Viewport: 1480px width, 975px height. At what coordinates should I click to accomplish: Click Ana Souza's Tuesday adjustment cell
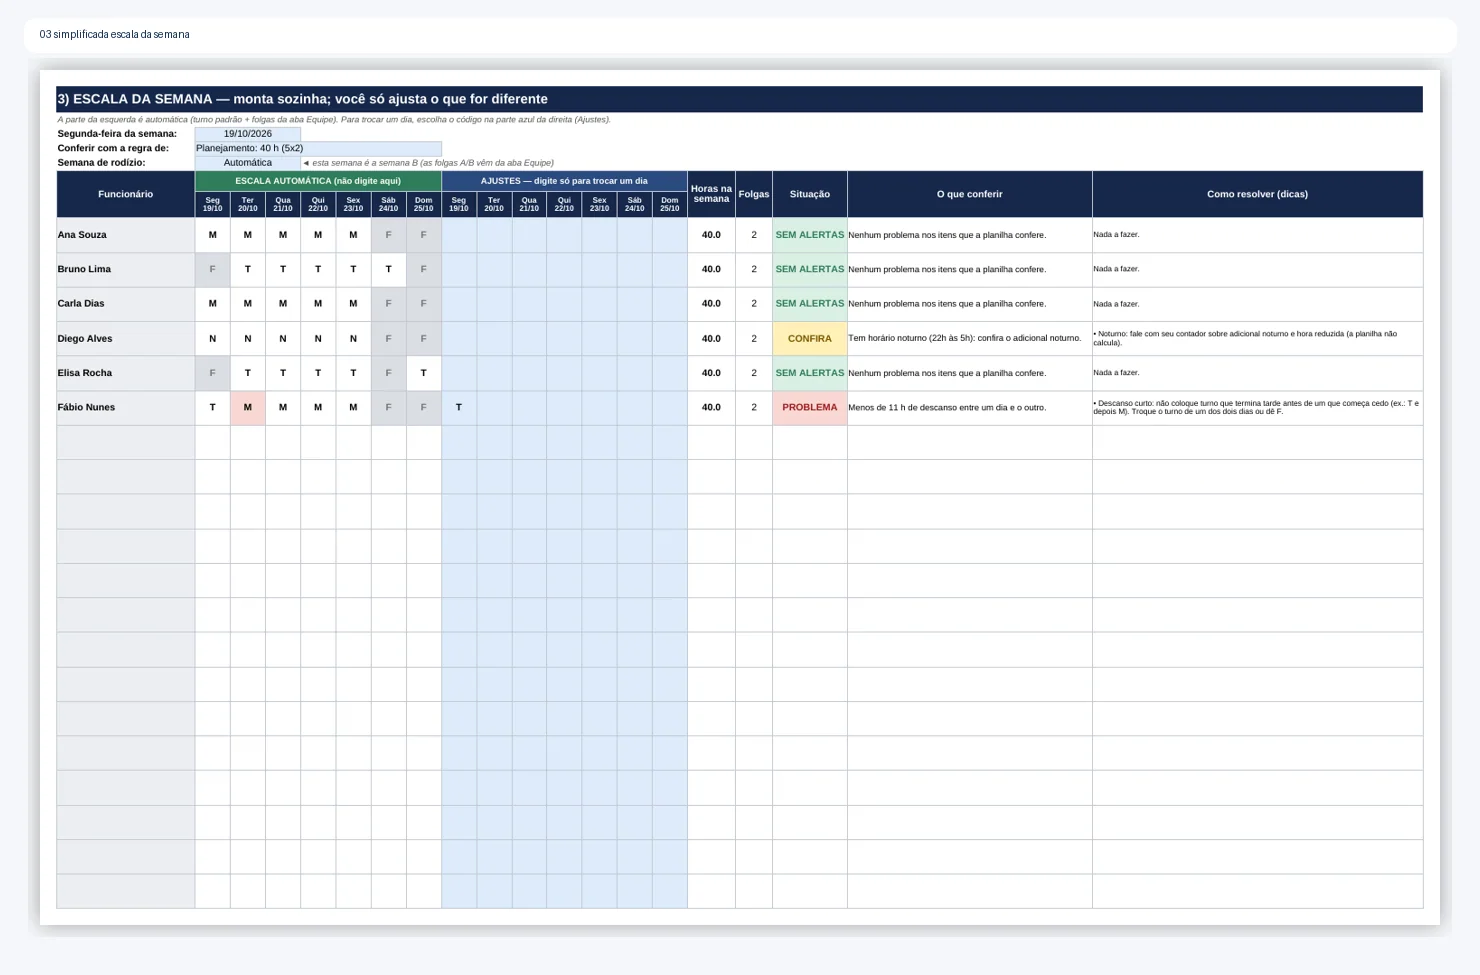click(494, 235)
